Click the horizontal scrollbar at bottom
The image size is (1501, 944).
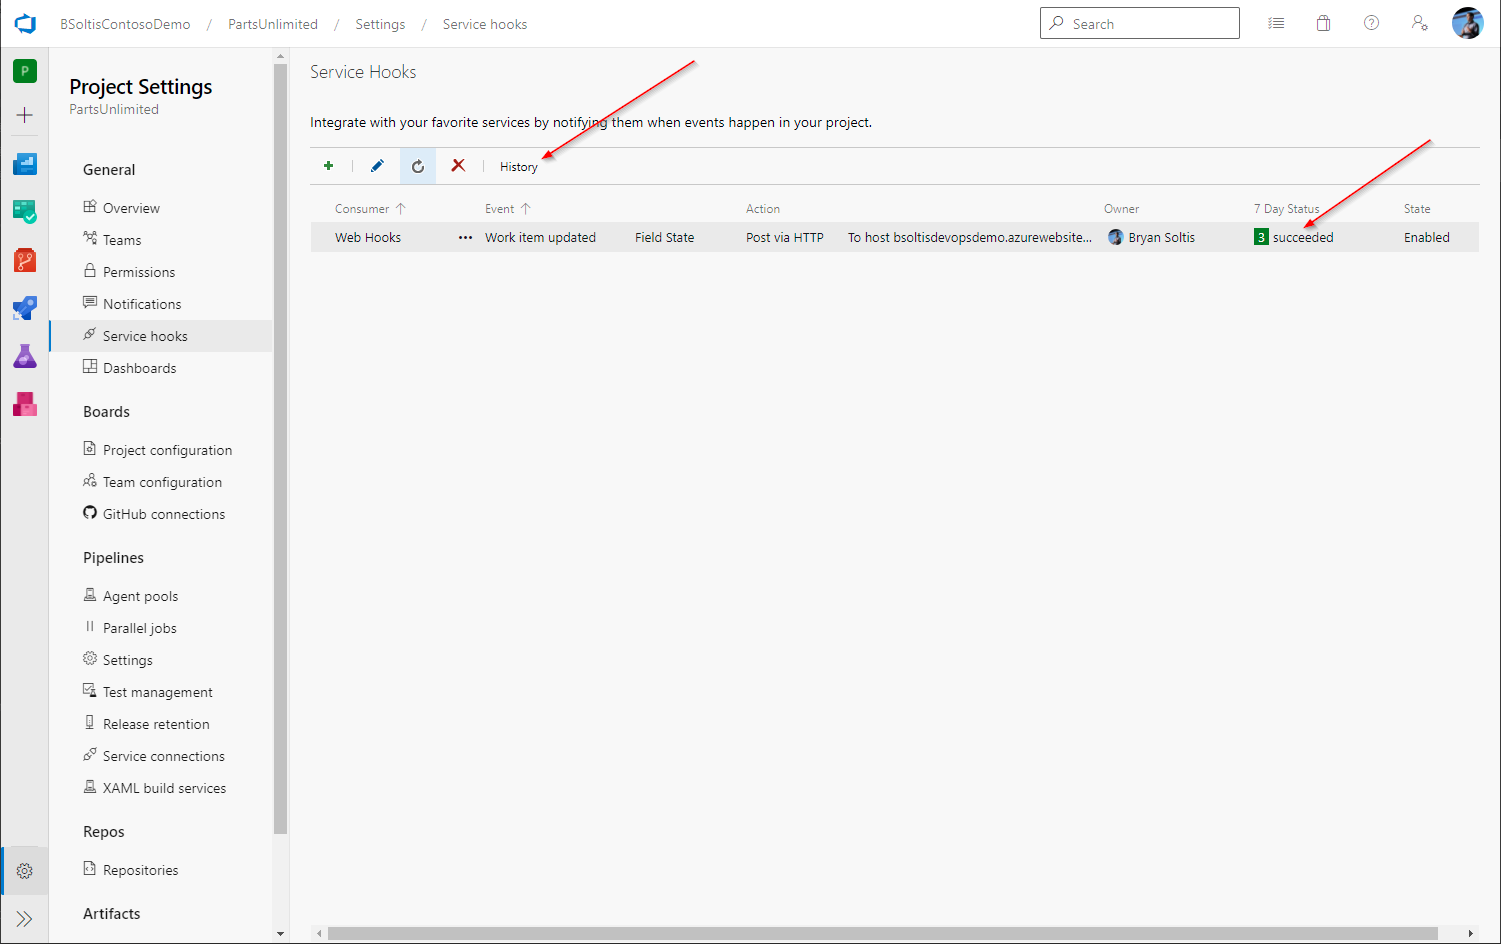[x=880, y=933]
